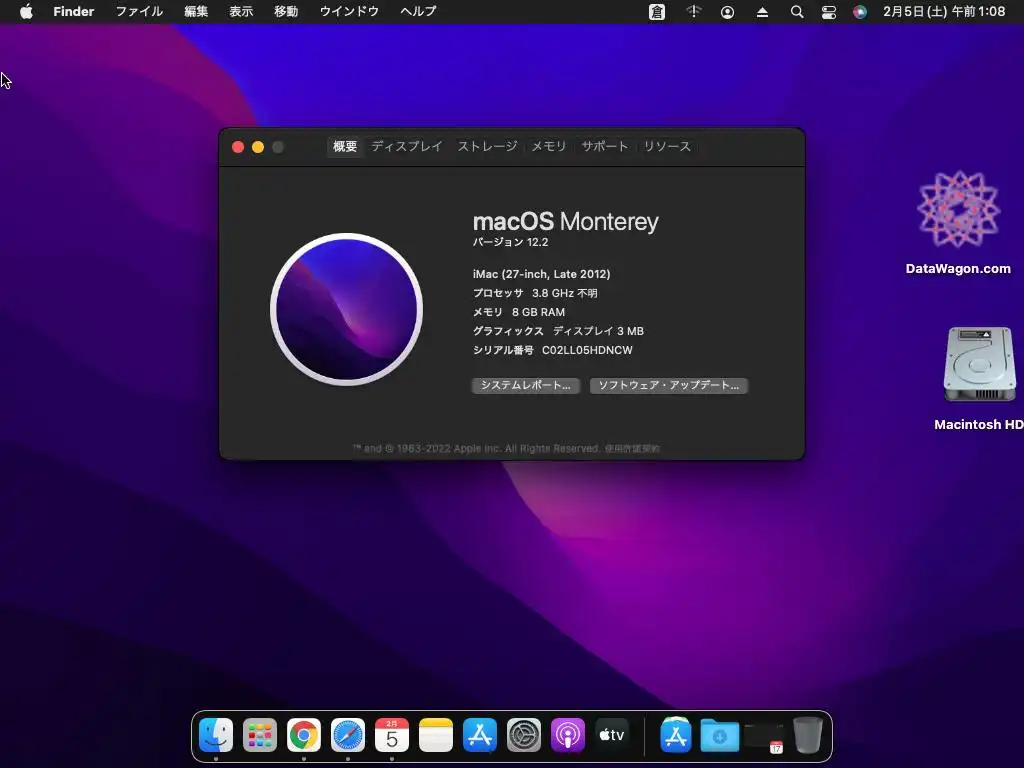Click the Wi-Fi status icon in the menu bar
This screenshot has height=768, width=1024.
coord(694,11)
